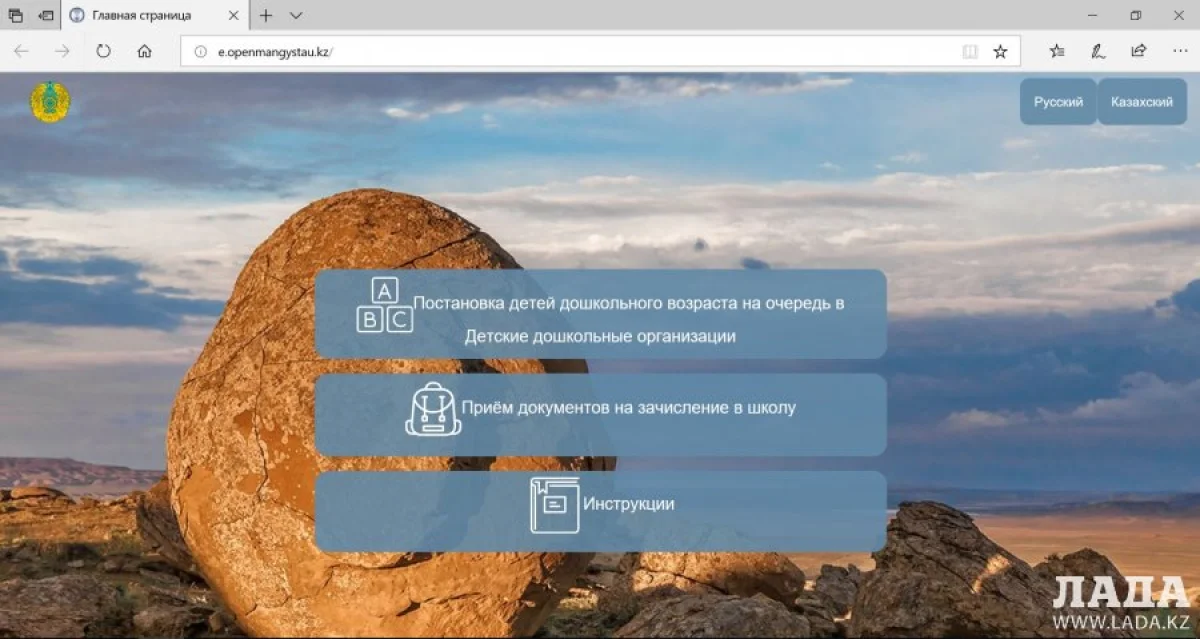Open Microsoft Edge Hub favorites icon

(x=1058, y=51)
